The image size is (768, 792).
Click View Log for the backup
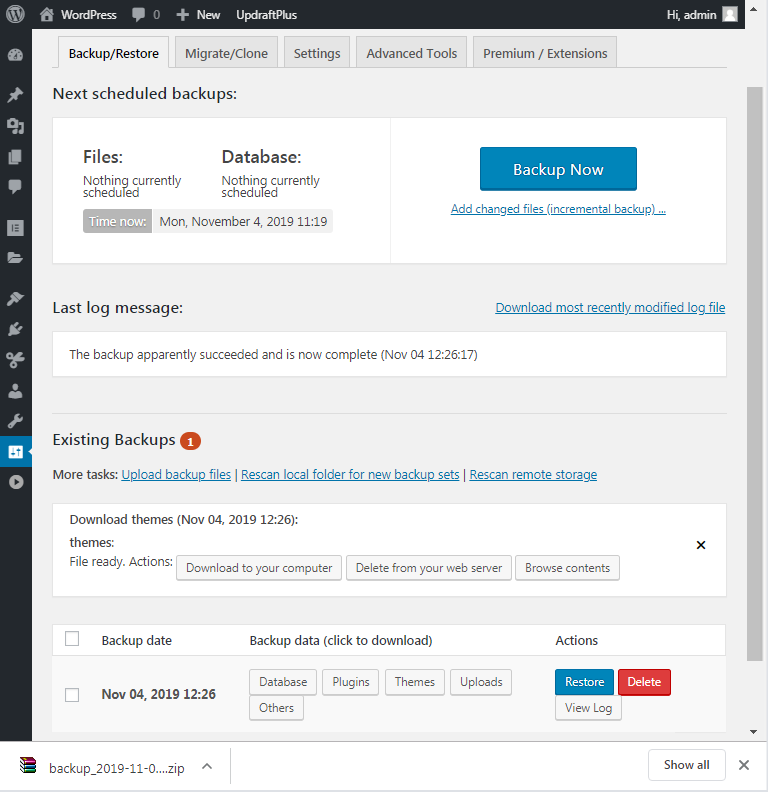pyautogui.click(x=588, y=708)
